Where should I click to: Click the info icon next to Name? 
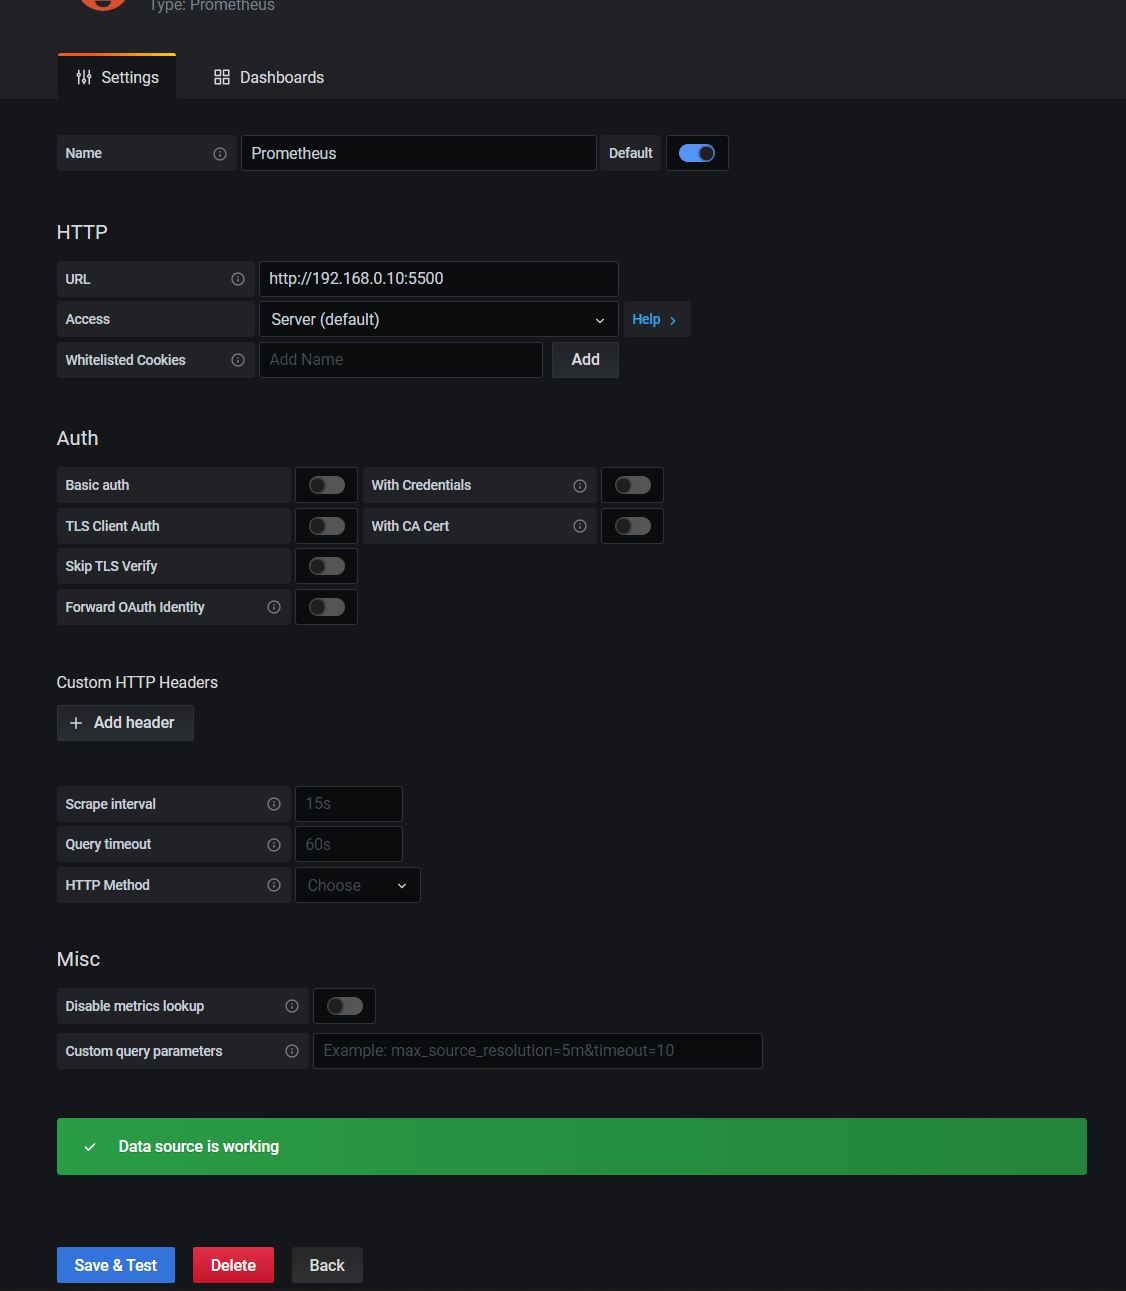(x=220, y=154)
